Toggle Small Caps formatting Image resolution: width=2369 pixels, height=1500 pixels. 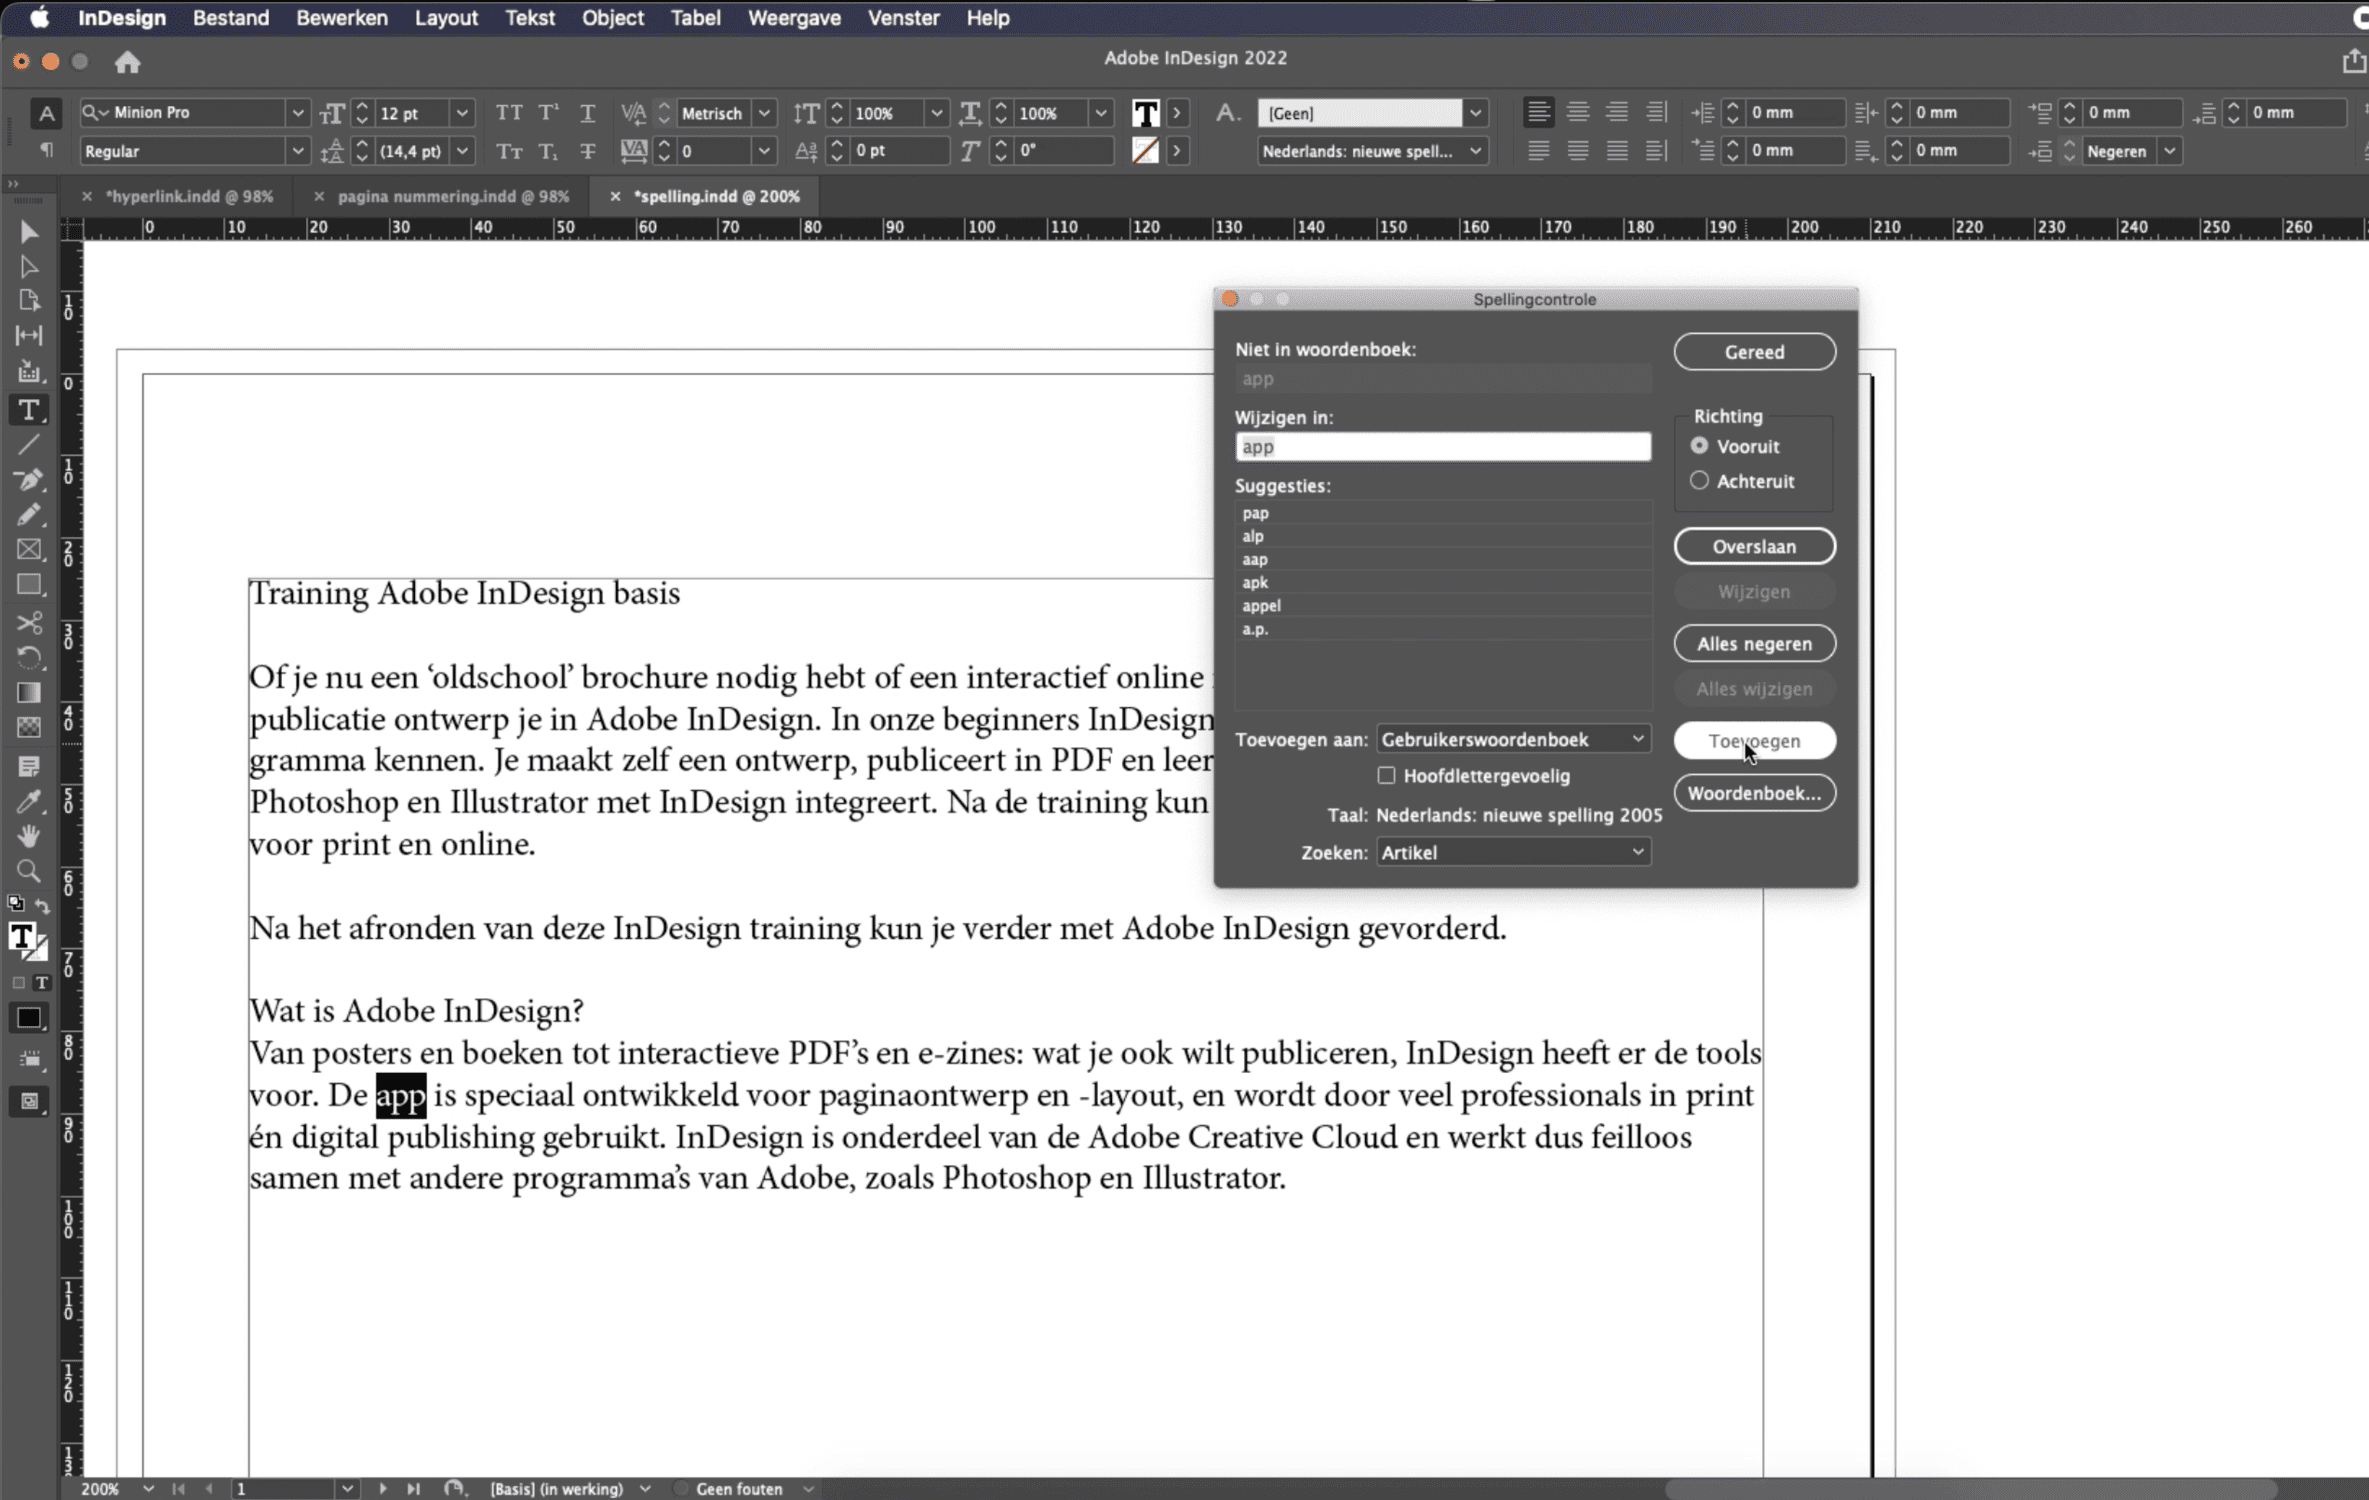tap(509, 151)
